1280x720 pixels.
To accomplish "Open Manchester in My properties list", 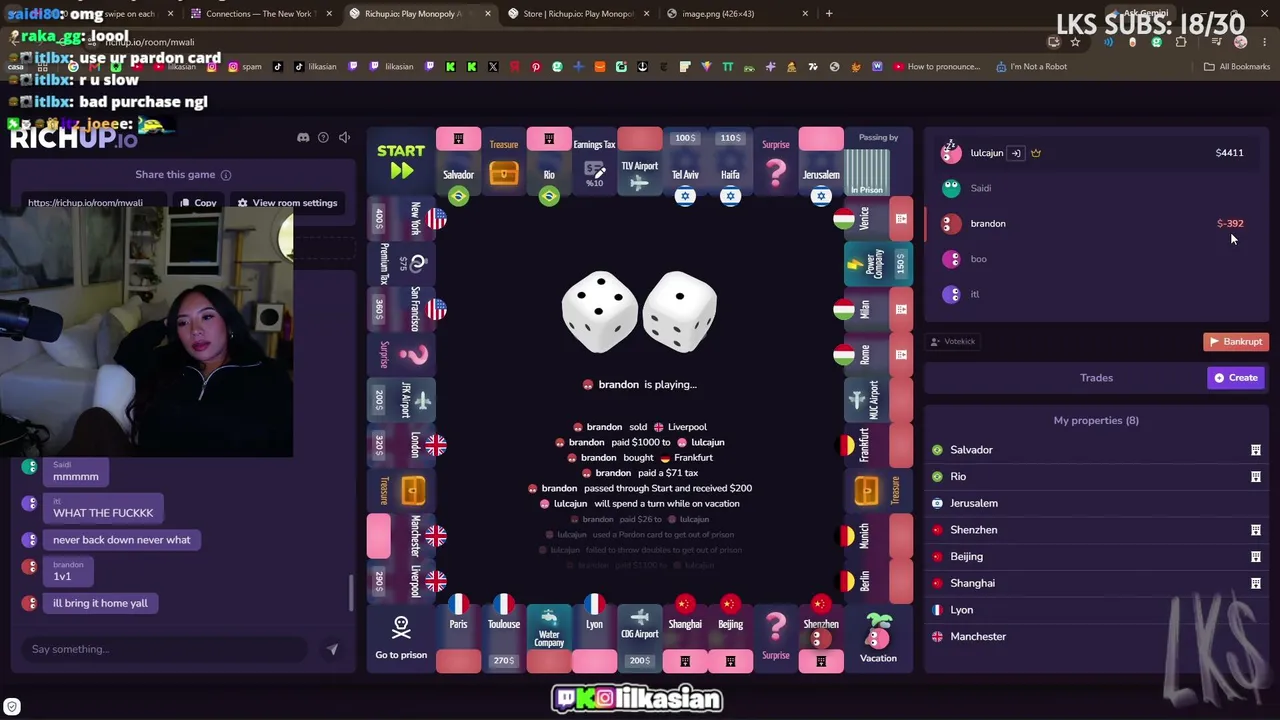I will point(1096,636).
